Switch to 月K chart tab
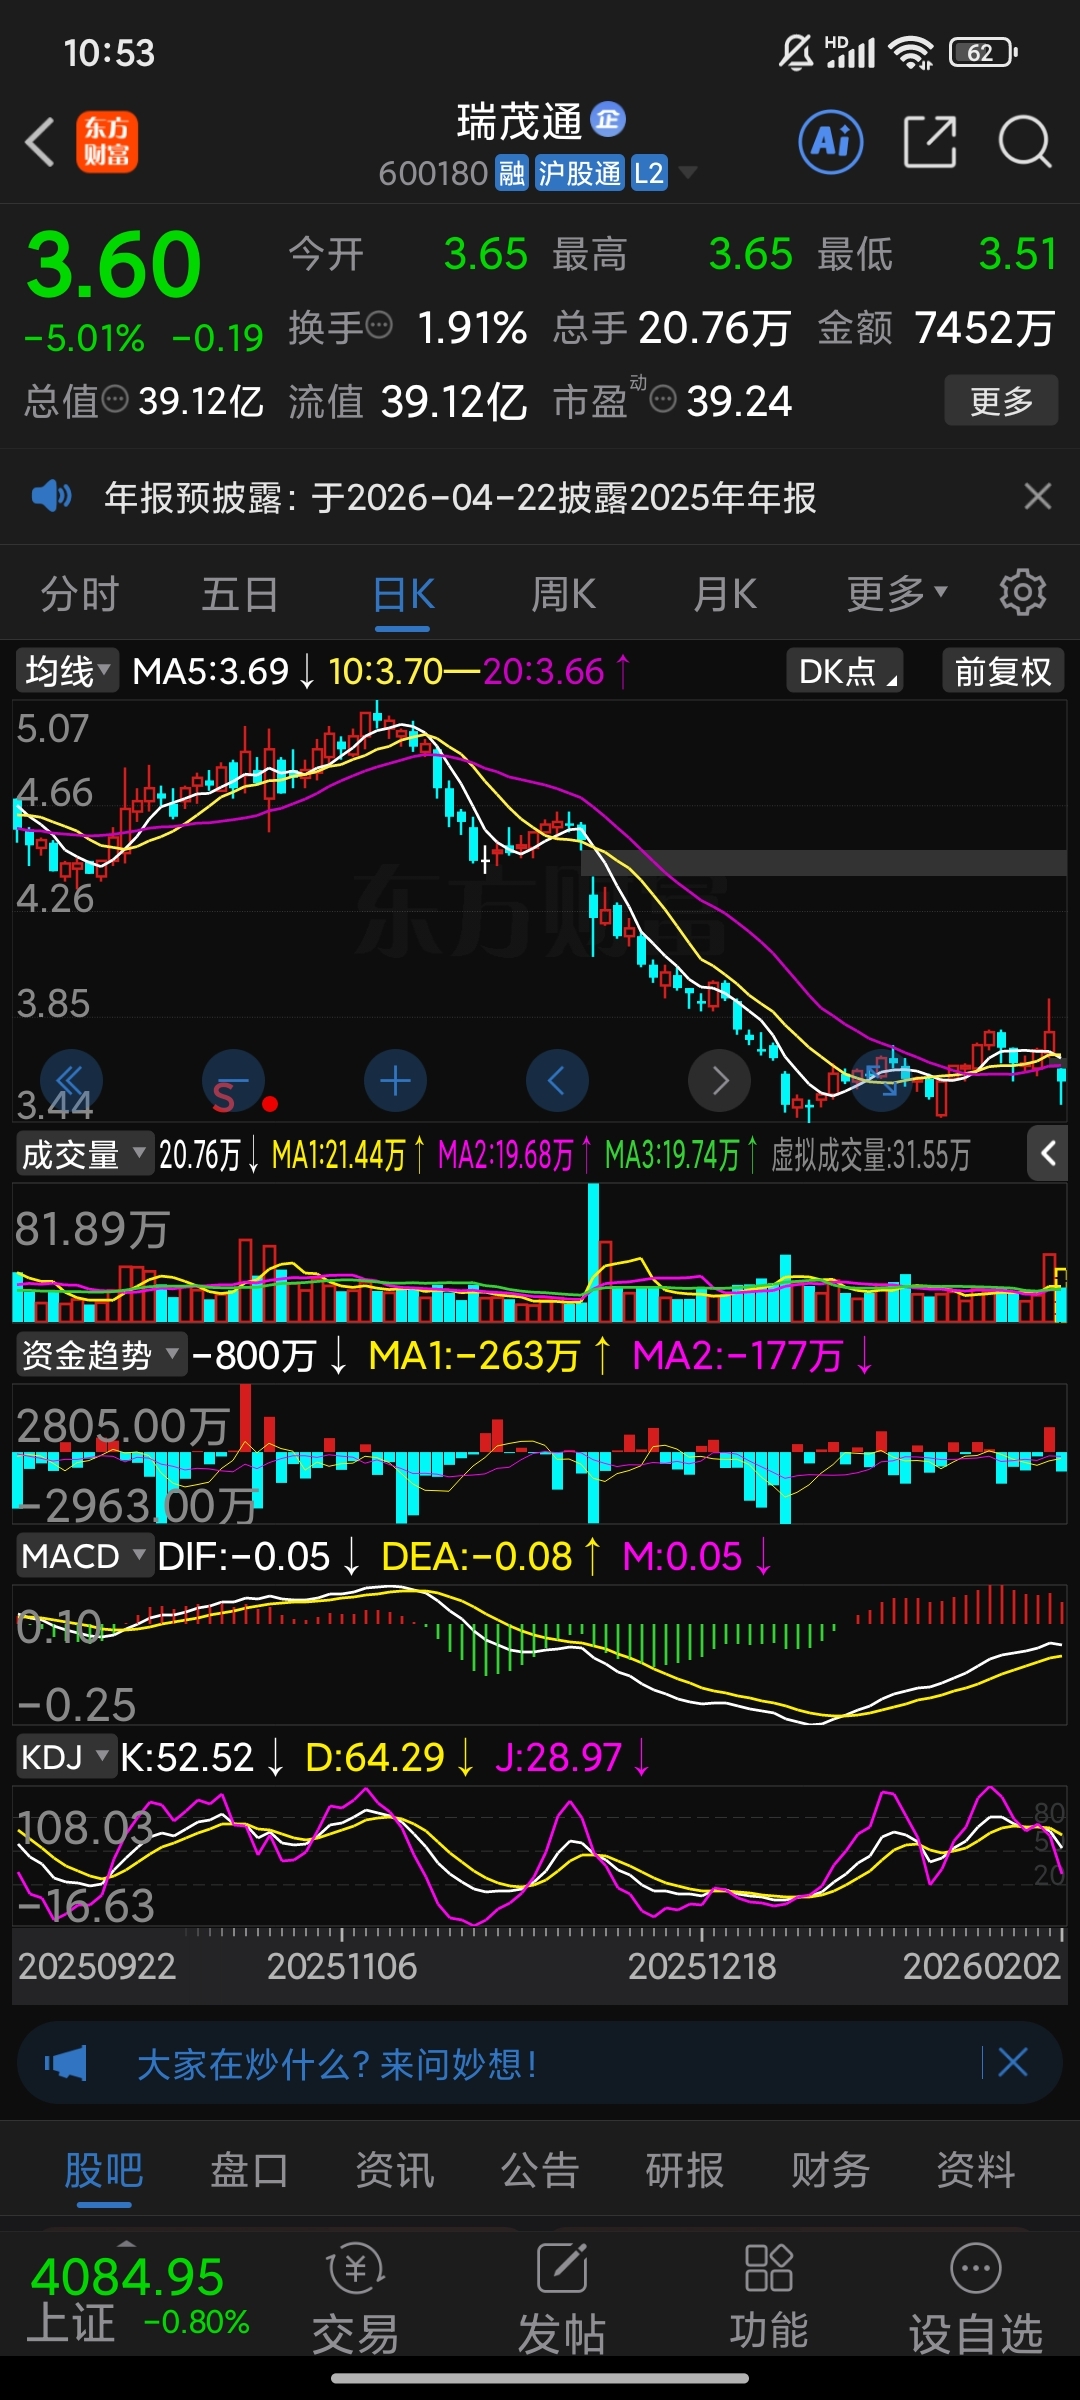The width and height of the screenshot is (1080, 2400). coord(725,594)
